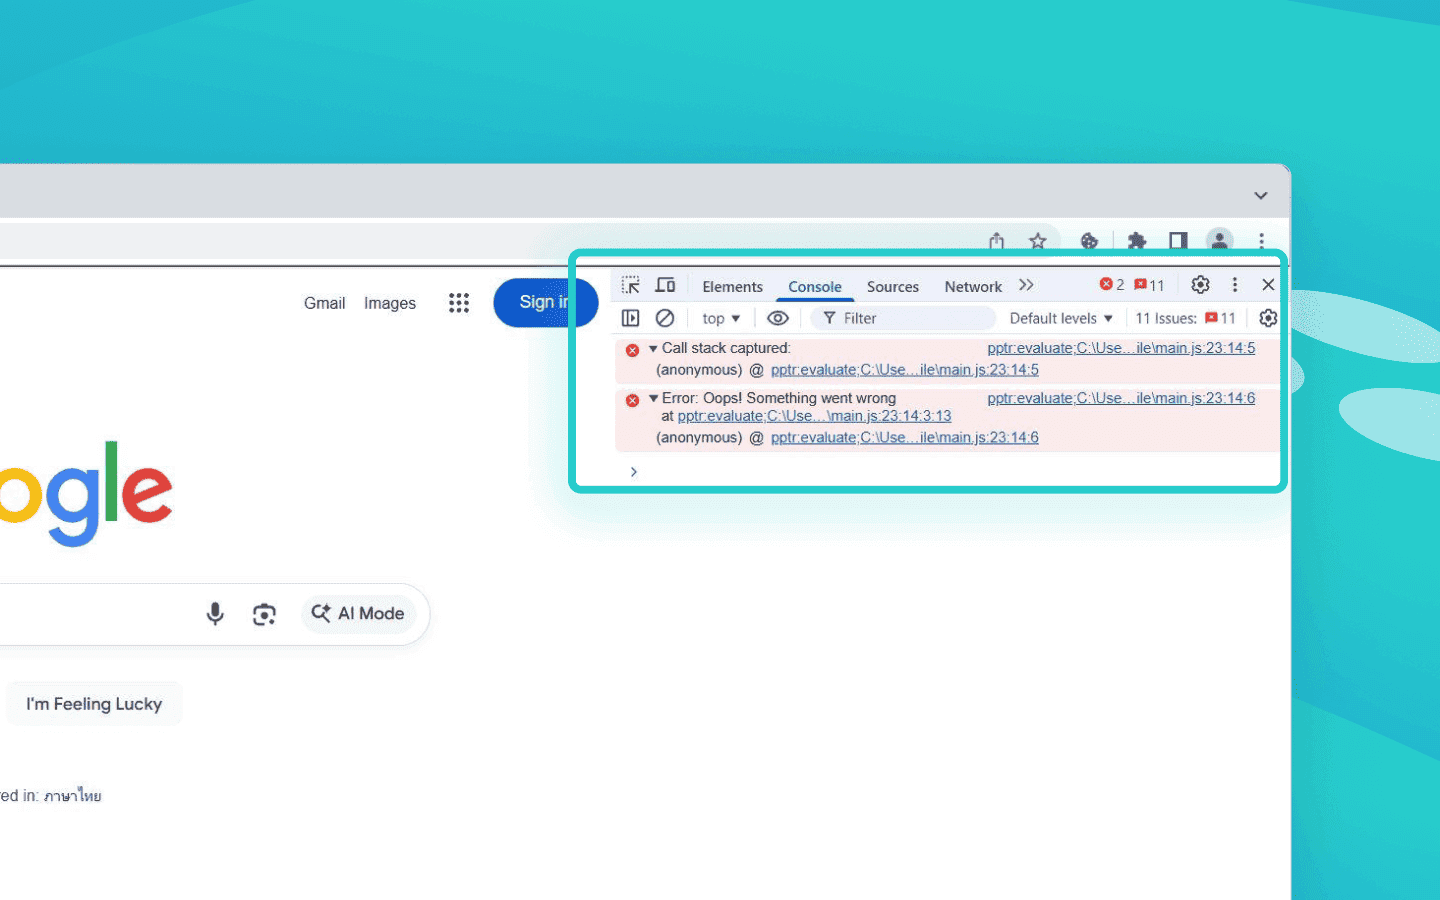The height and width of the screenshot is (900, 1440).
Task: Bookmark this page with the star icon
Action: (1038, 241)
